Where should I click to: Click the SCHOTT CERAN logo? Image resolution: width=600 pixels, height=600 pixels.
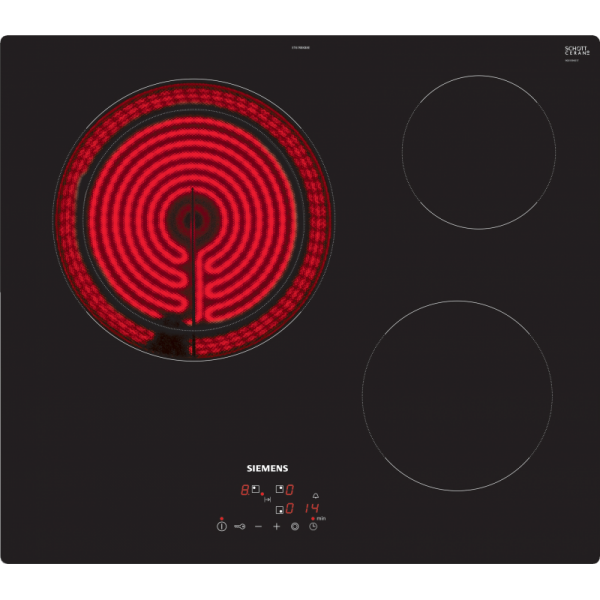(x=577, y=51)
